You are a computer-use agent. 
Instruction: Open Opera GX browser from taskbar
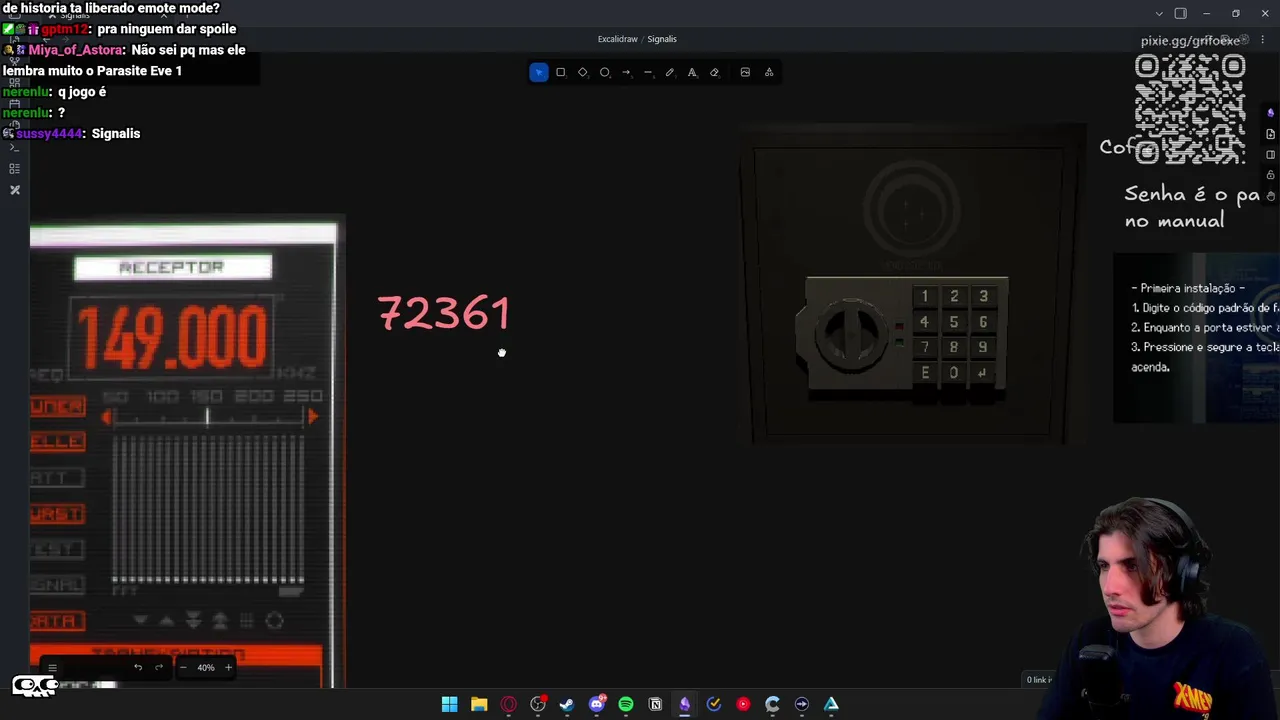click(x=508, y=704)
